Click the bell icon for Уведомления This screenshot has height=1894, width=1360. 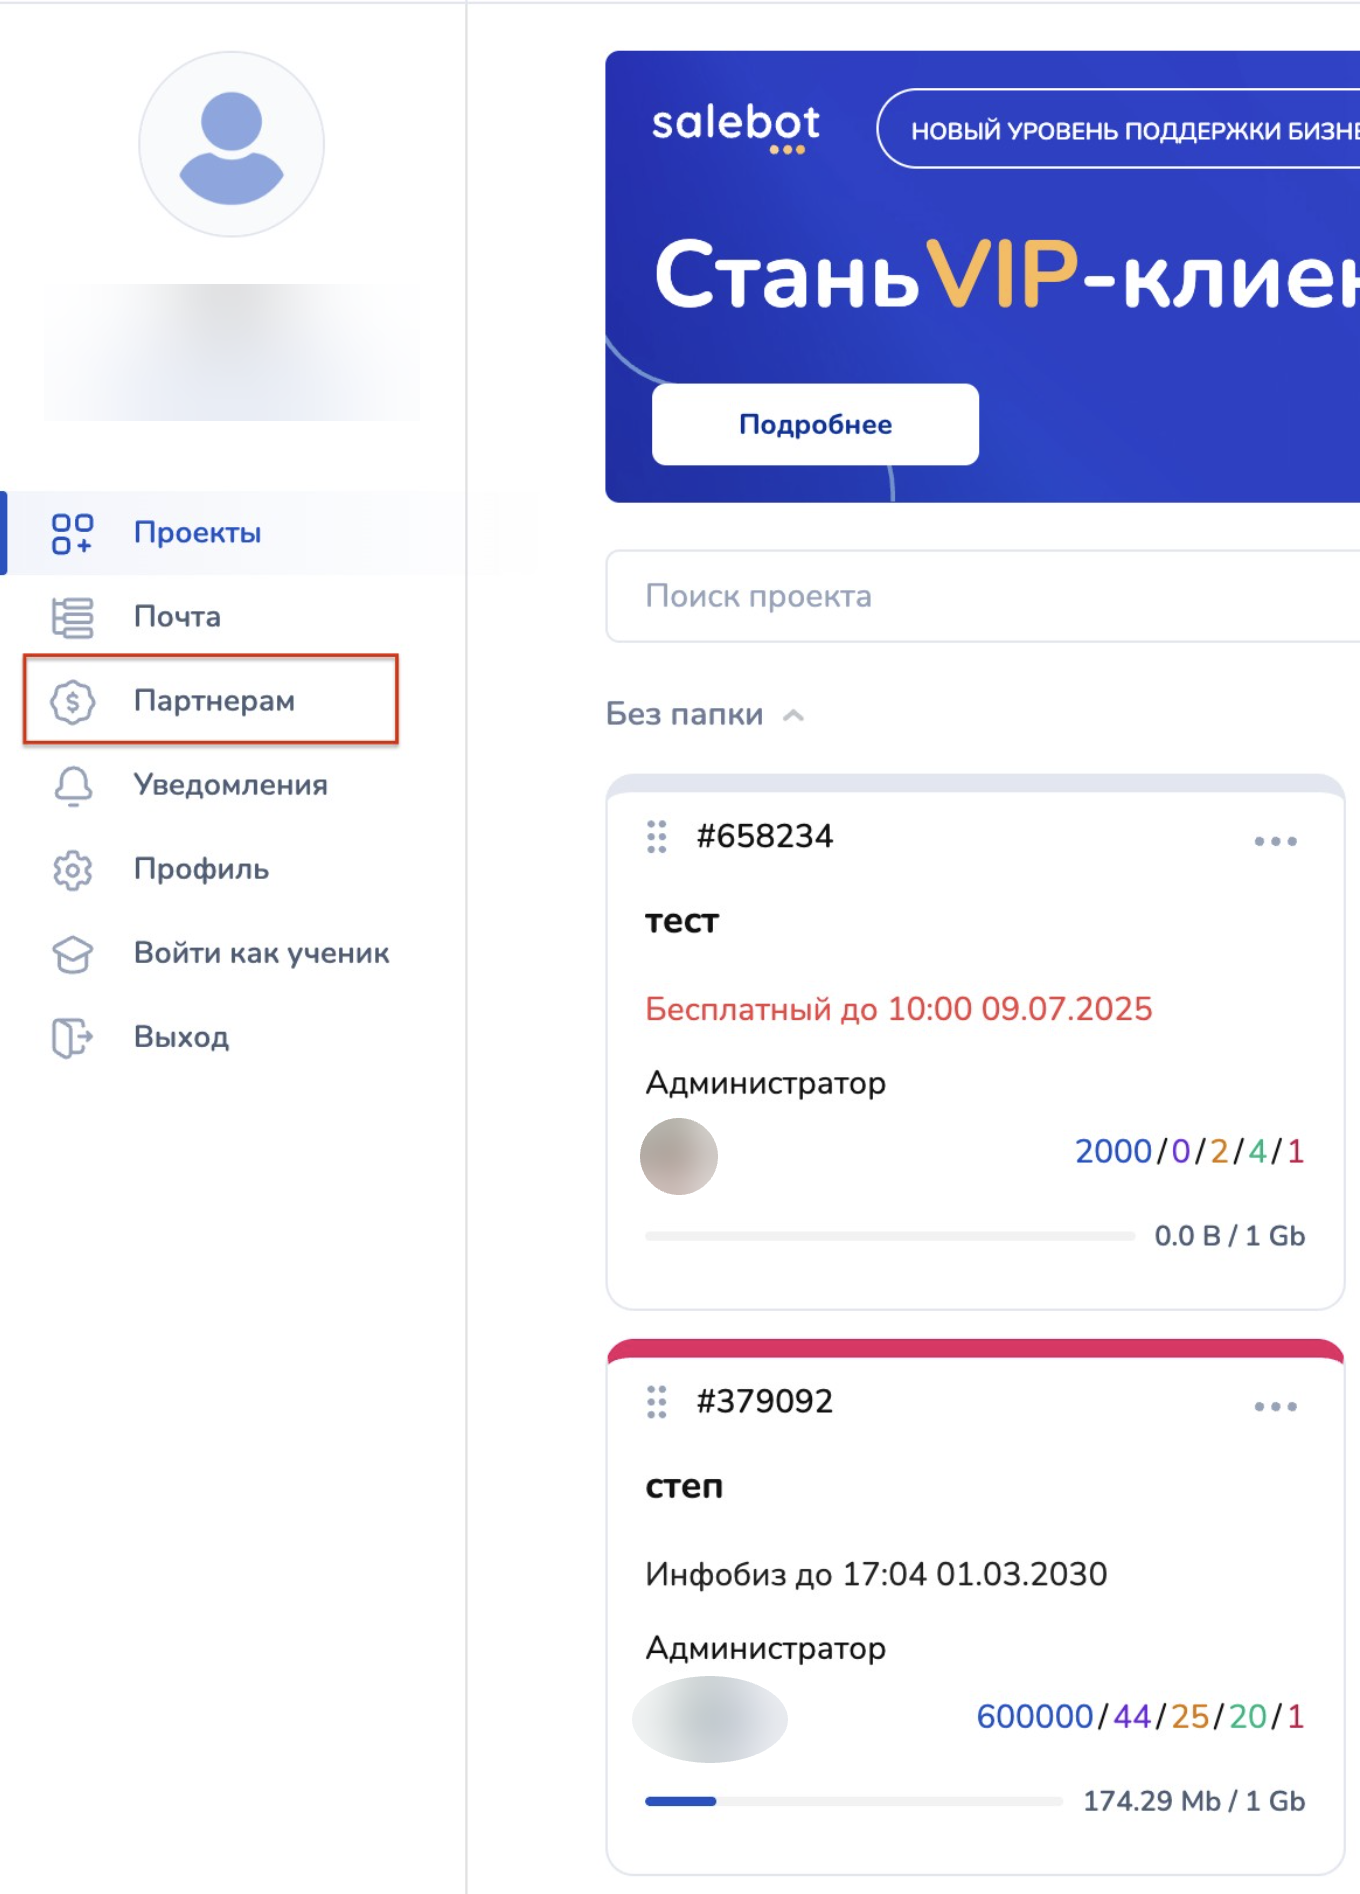[72, 786]
